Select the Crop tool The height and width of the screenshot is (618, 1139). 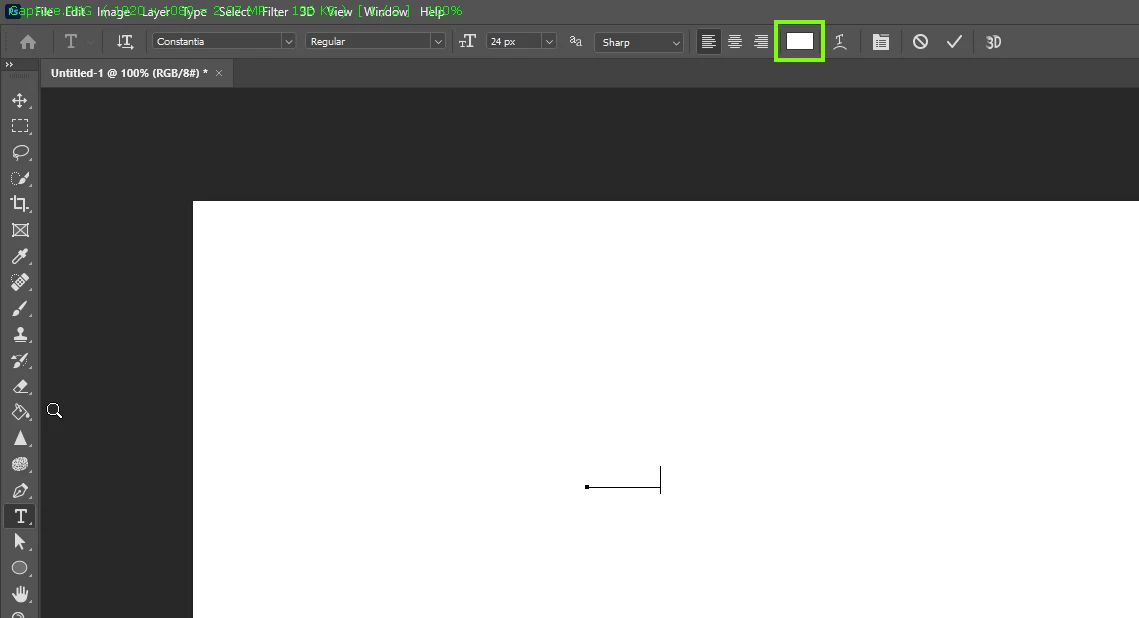click(20, 204)
